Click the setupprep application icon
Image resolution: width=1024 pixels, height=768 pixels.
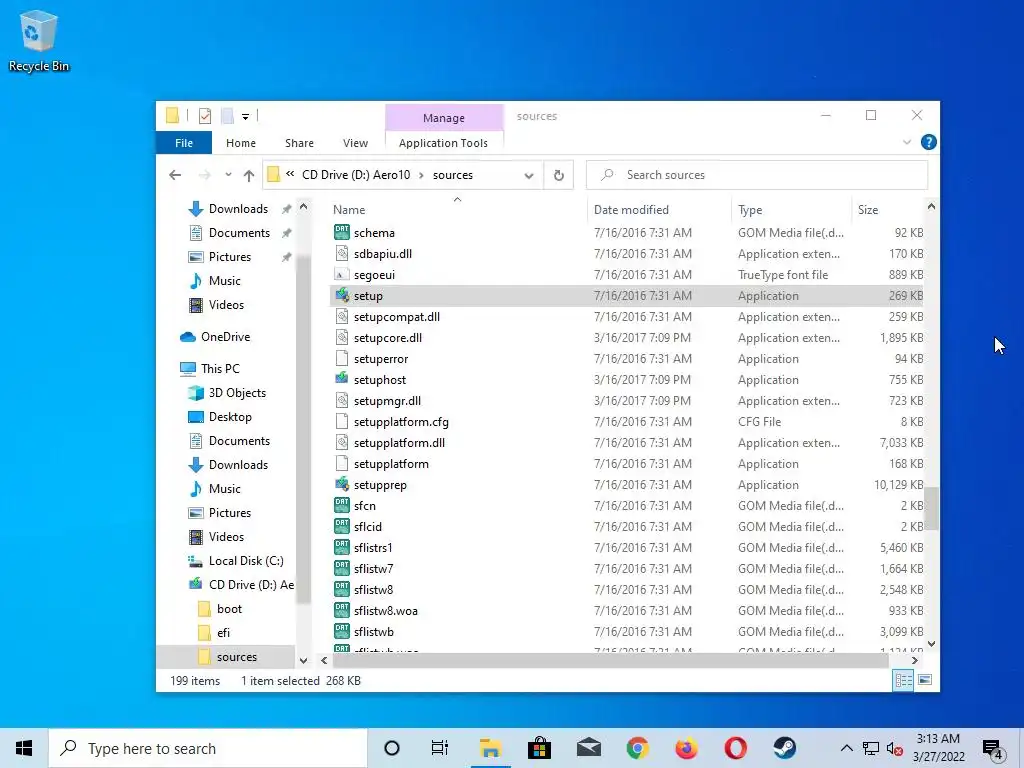342,484
